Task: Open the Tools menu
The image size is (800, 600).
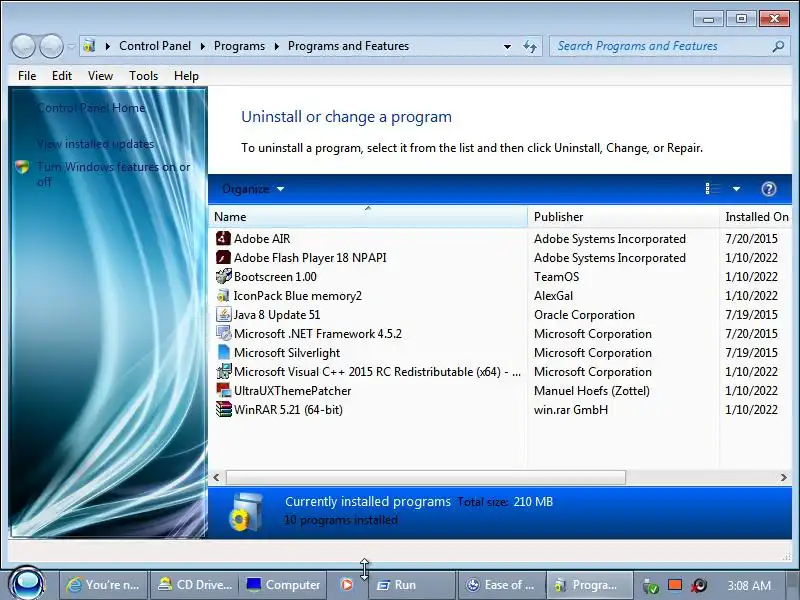Action: tap(143, 76)
